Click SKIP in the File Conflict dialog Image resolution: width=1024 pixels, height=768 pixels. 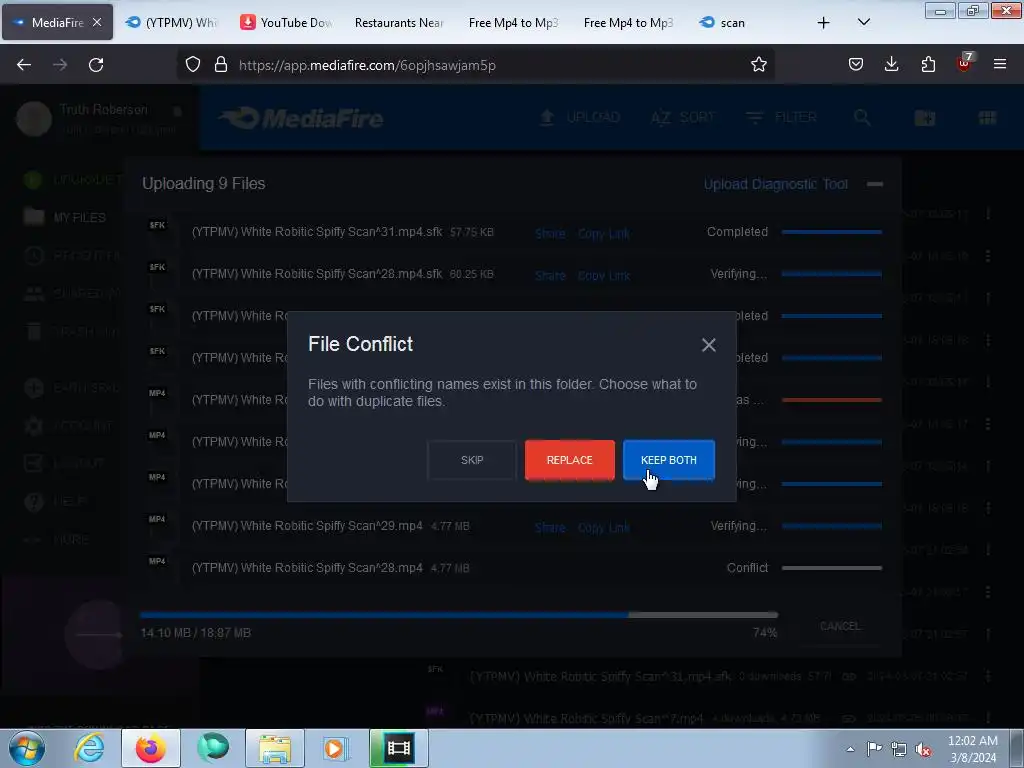[x=472, y=460]
